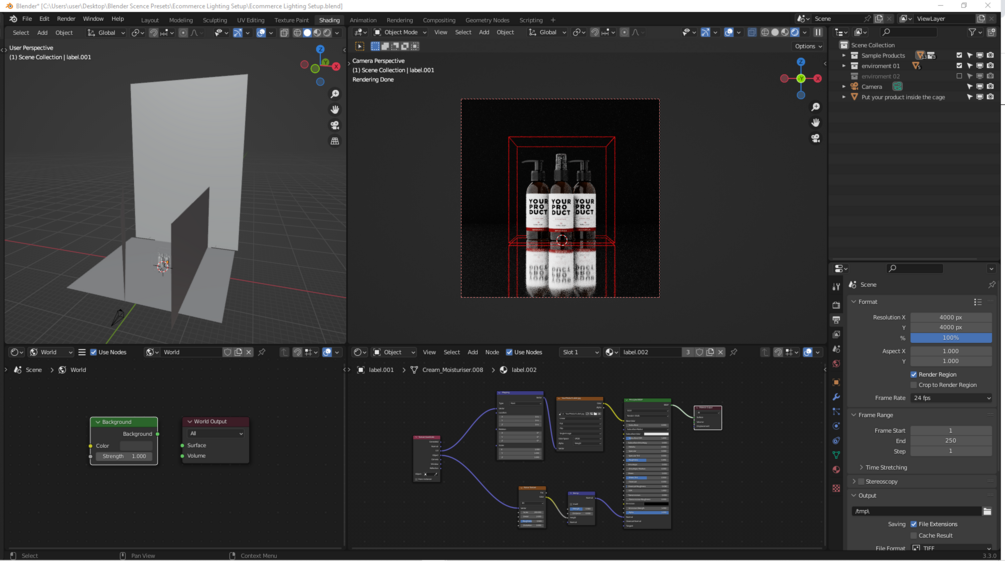
Task: Switch perspective/orthographic grid icon in left viewport
Action: (335, 141)
